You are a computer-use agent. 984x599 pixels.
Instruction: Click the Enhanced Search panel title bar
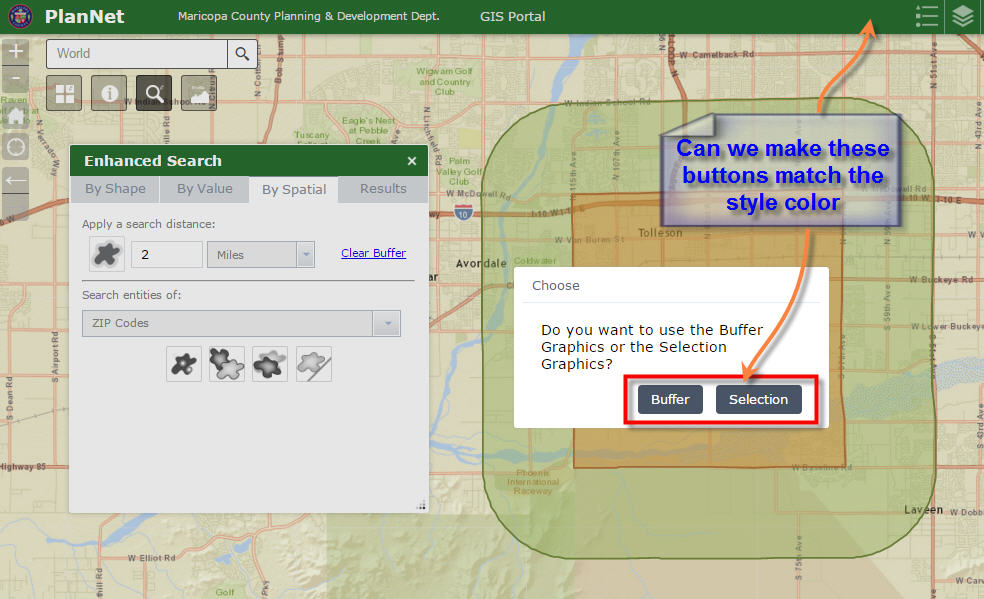coord(249,161)
